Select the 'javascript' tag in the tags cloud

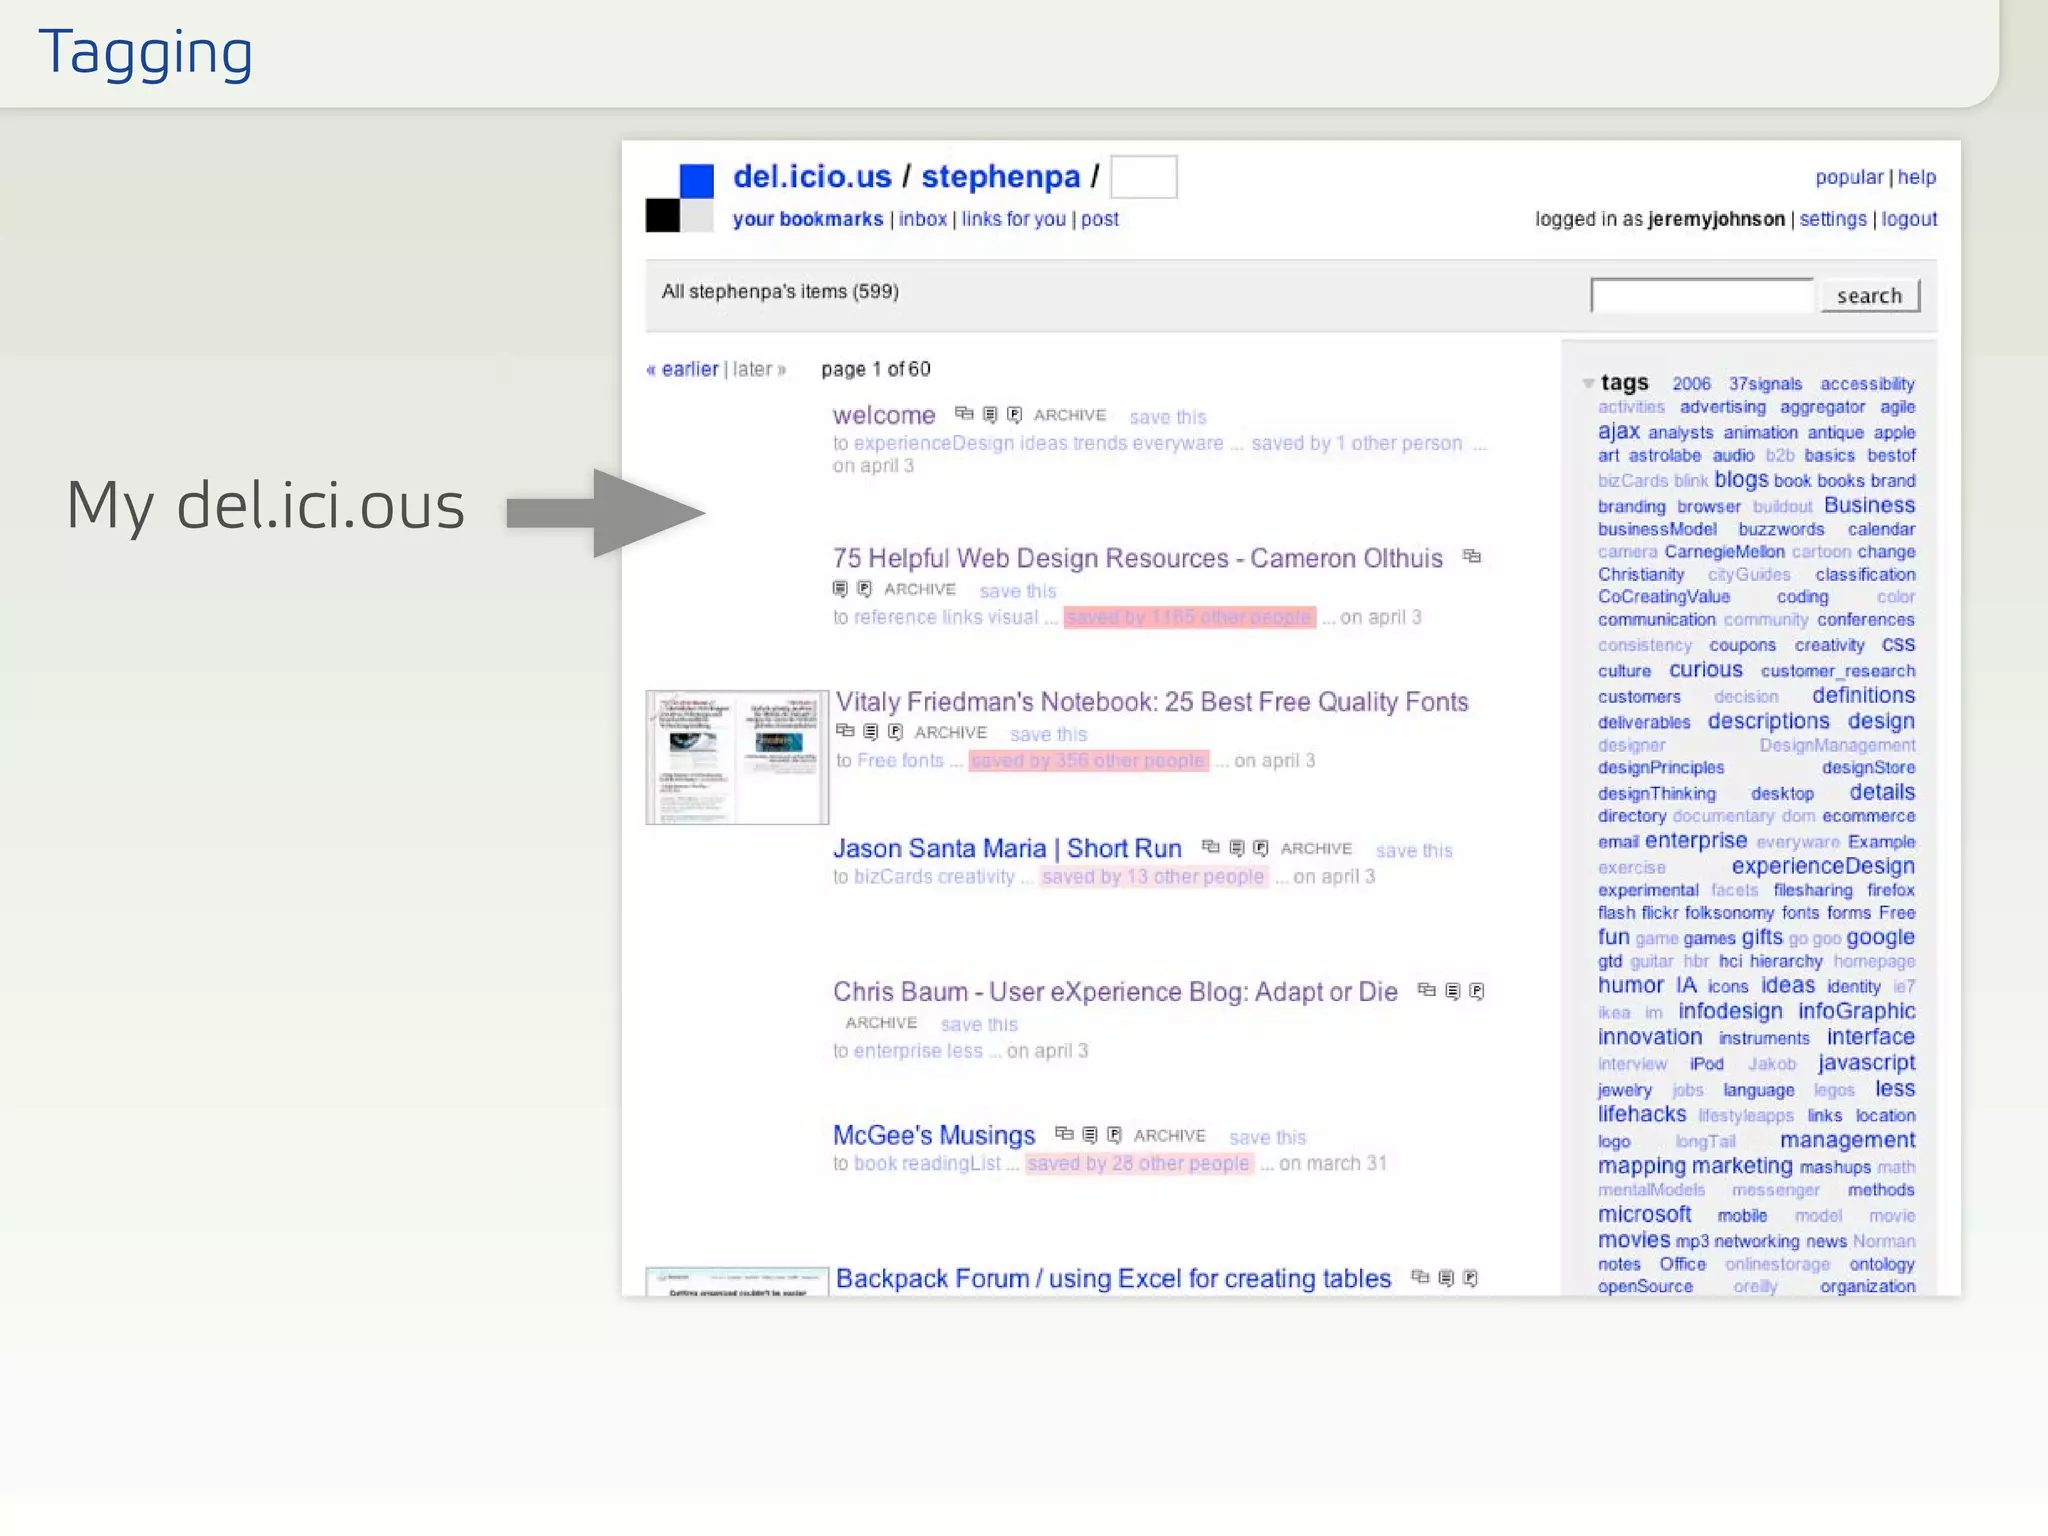pos(1866,1063)
